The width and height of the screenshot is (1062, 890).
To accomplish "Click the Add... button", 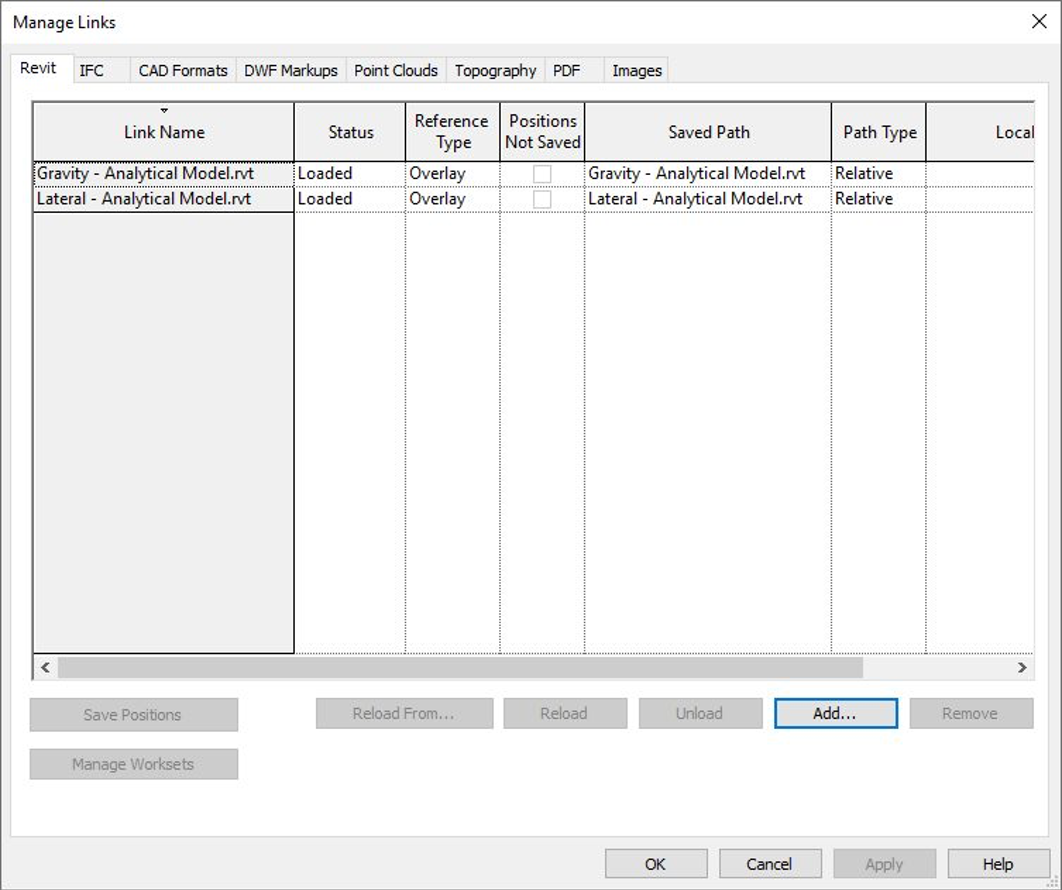I will 835,714.
